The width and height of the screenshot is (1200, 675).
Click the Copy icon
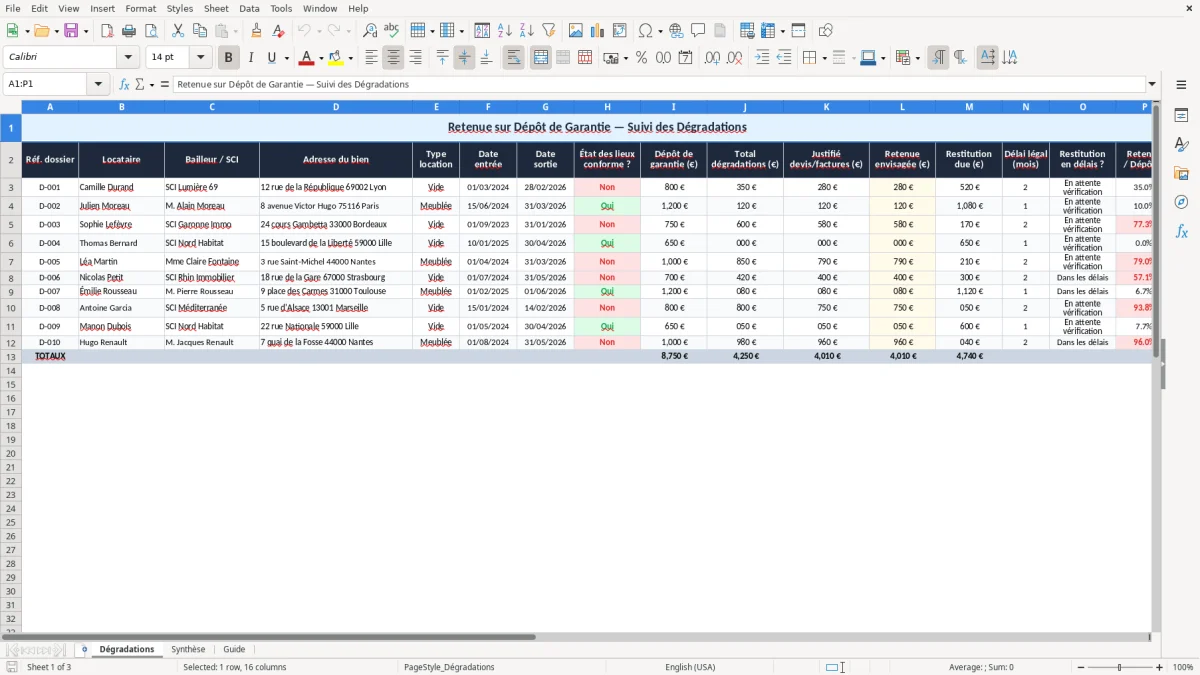(200, 31)
